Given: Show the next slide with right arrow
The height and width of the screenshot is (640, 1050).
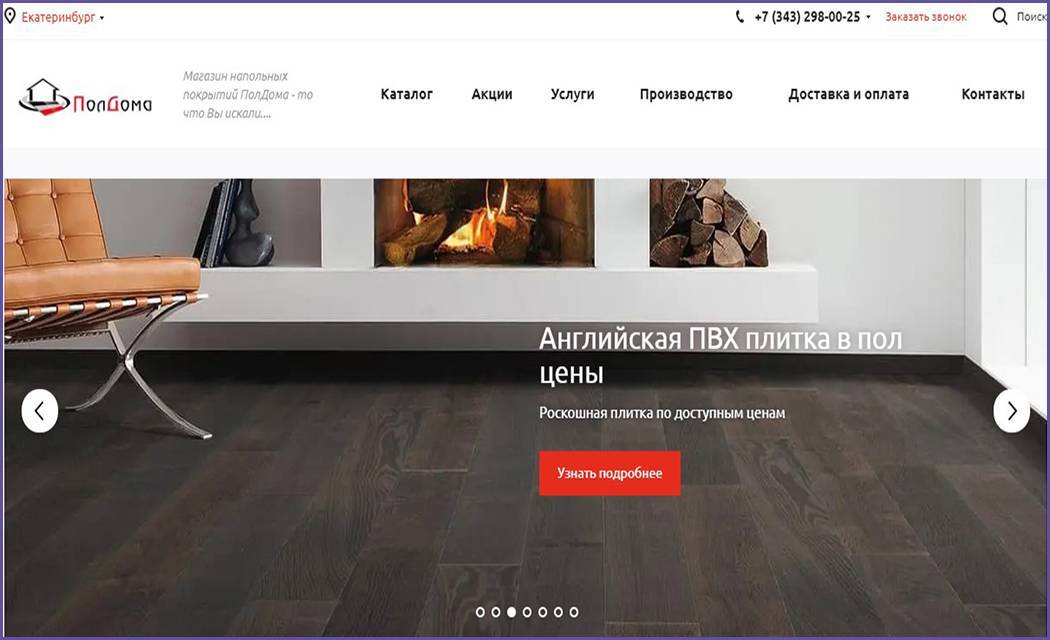Looking at the screenshot, I should tap(1011, 410).
